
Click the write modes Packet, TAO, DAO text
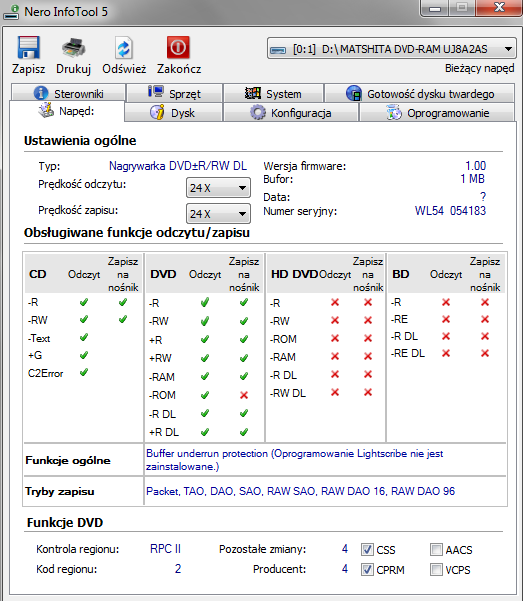click(x=300, y=491)
